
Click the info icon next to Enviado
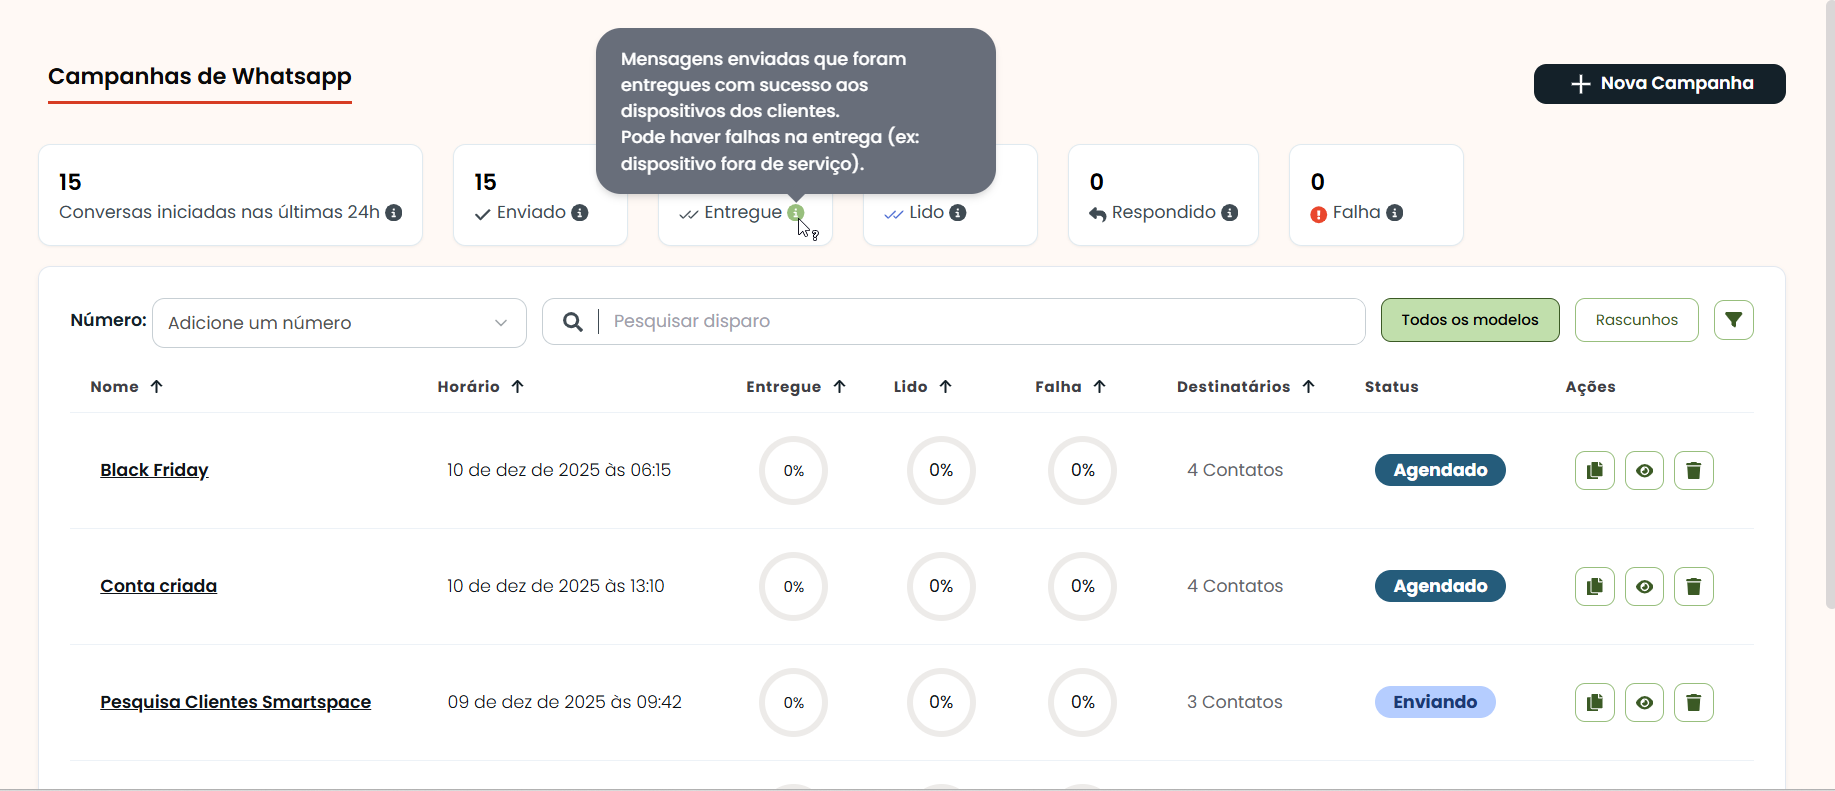click(580, 213)
